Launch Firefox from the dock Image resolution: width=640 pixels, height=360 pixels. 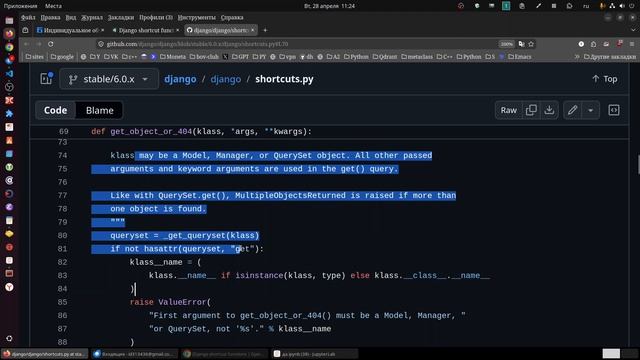point(9,33)
